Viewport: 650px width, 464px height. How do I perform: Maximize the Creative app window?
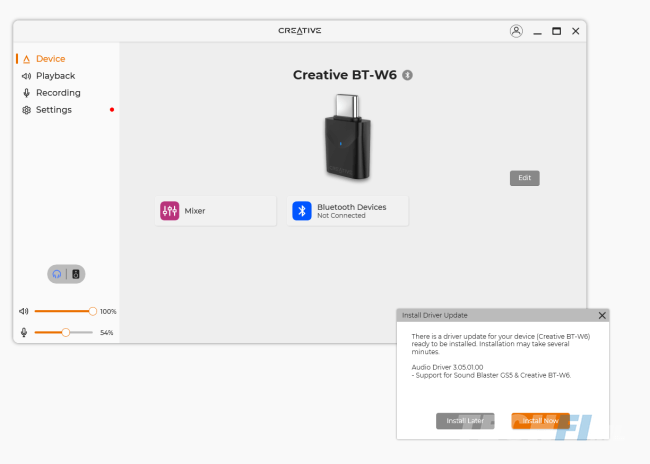tap(556, 31)
